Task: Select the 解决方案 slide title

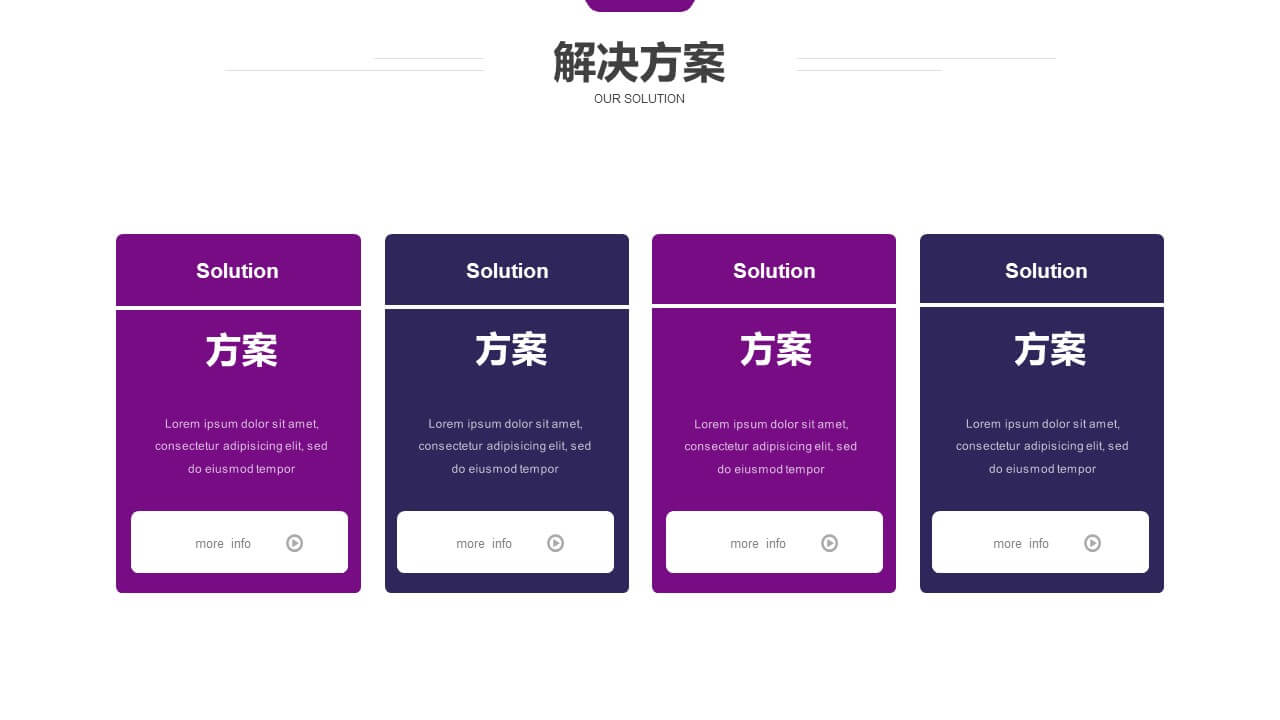Action: (639, 62)
